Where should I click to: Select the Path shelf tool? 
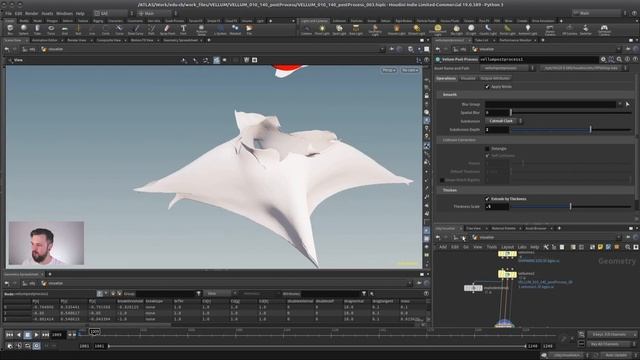pyautogui.click(x=151, y=29)
